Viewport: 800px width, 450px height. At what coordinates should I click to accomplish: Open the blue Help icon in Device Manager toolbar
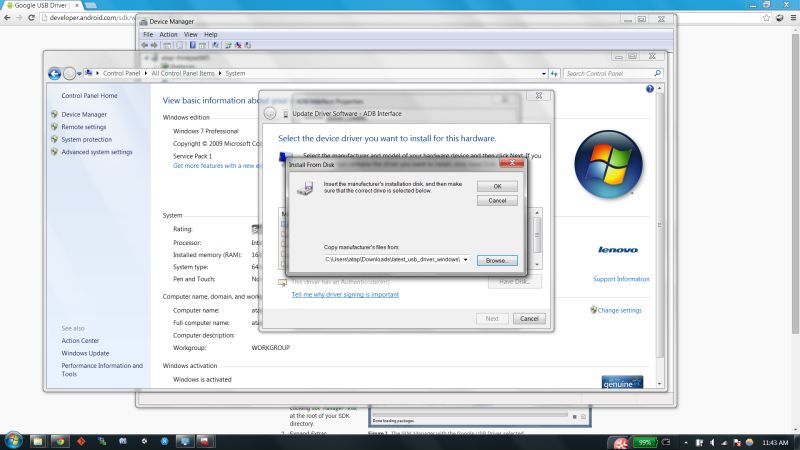192,45
